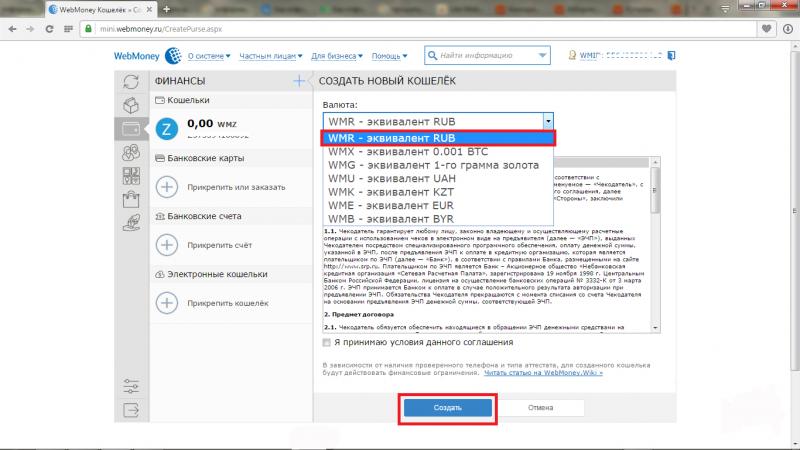The width and height of the screenshot is (800, 450).
Task: Click the Создать button
Action: click(x=447, y=408)
